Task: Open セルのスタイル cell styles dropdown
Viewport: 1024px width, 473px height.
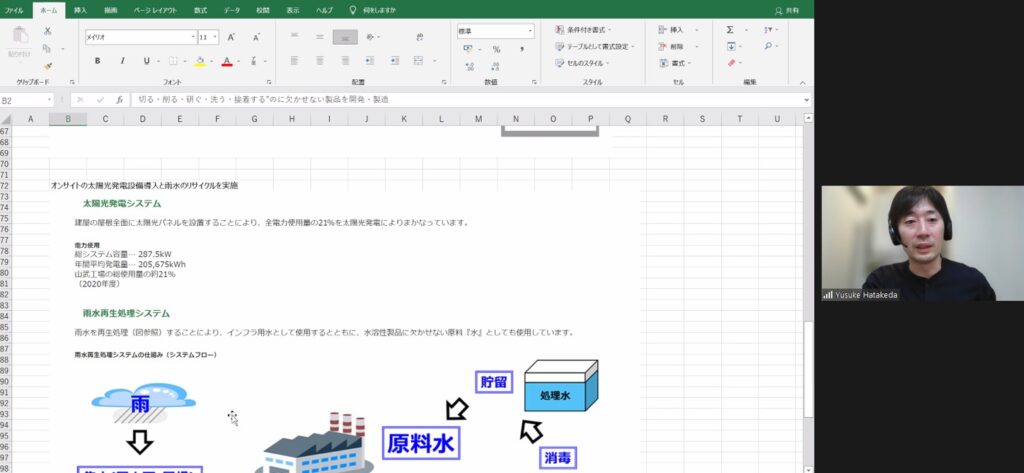Action: (x=582, y=63)
